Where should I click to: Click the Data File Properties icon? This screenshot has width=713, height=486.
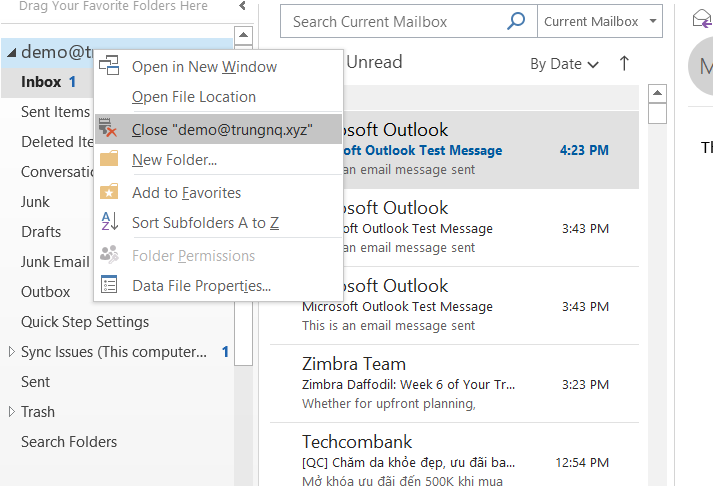pyautogui.click(x=109, y=284)
